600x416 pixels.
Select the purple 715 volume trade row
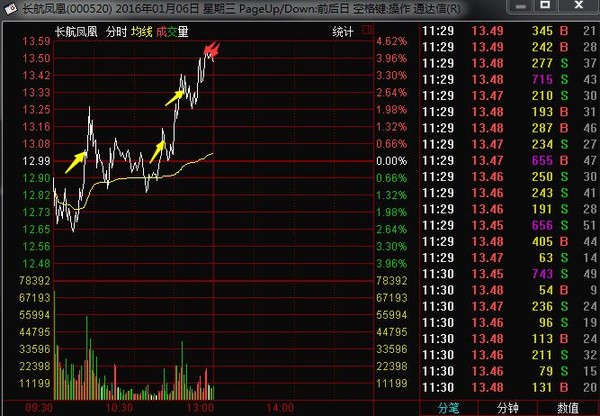click(x=510, y=79)
